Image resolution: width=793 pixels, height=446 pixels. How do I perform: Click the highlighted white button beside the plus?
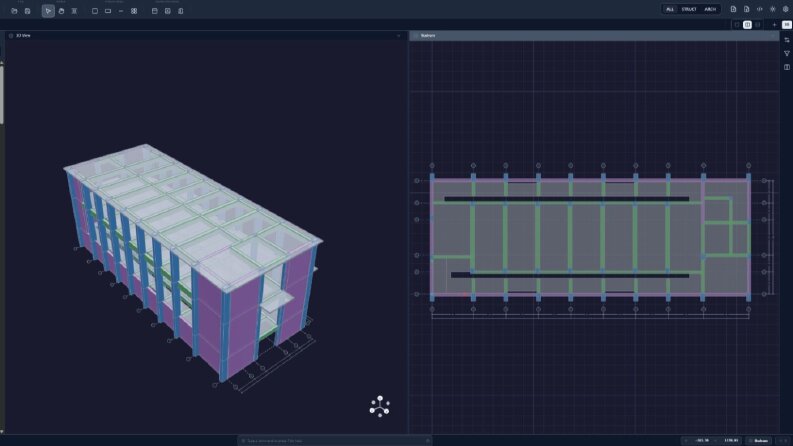[x=786, y=25]
